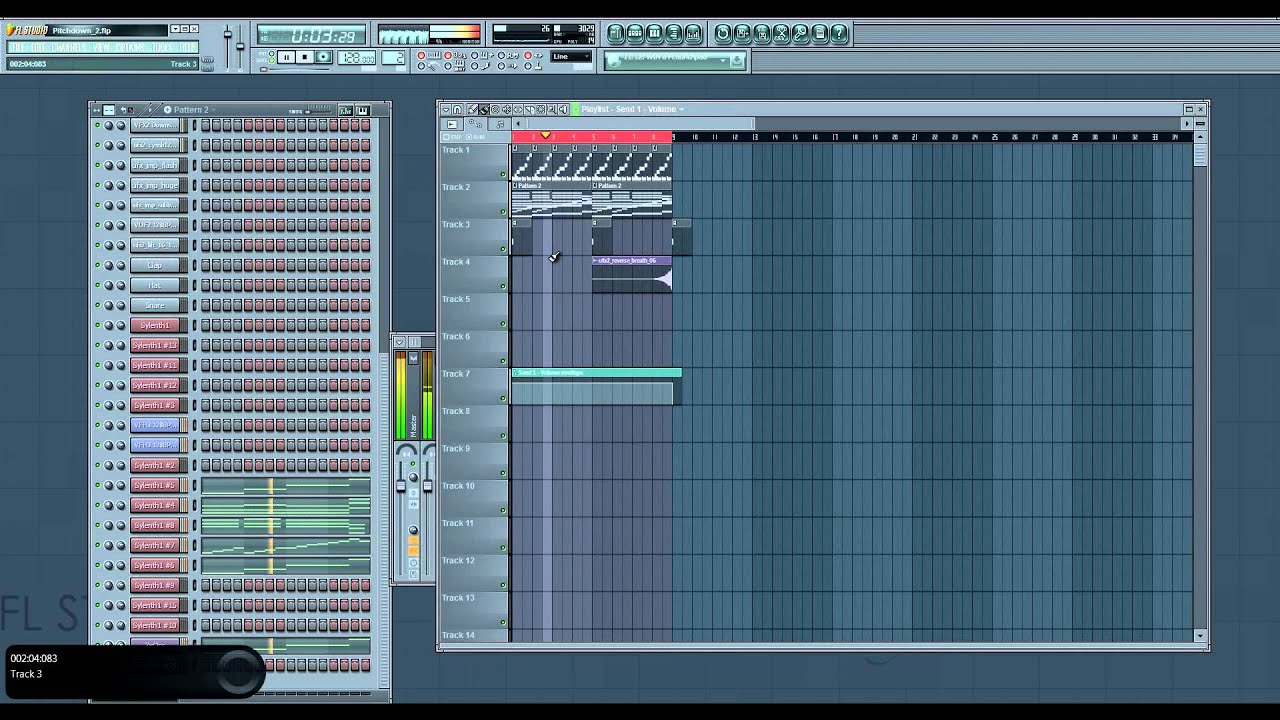
Task: Click the Pause/Play transport button
Action: (x=286, y=57)
